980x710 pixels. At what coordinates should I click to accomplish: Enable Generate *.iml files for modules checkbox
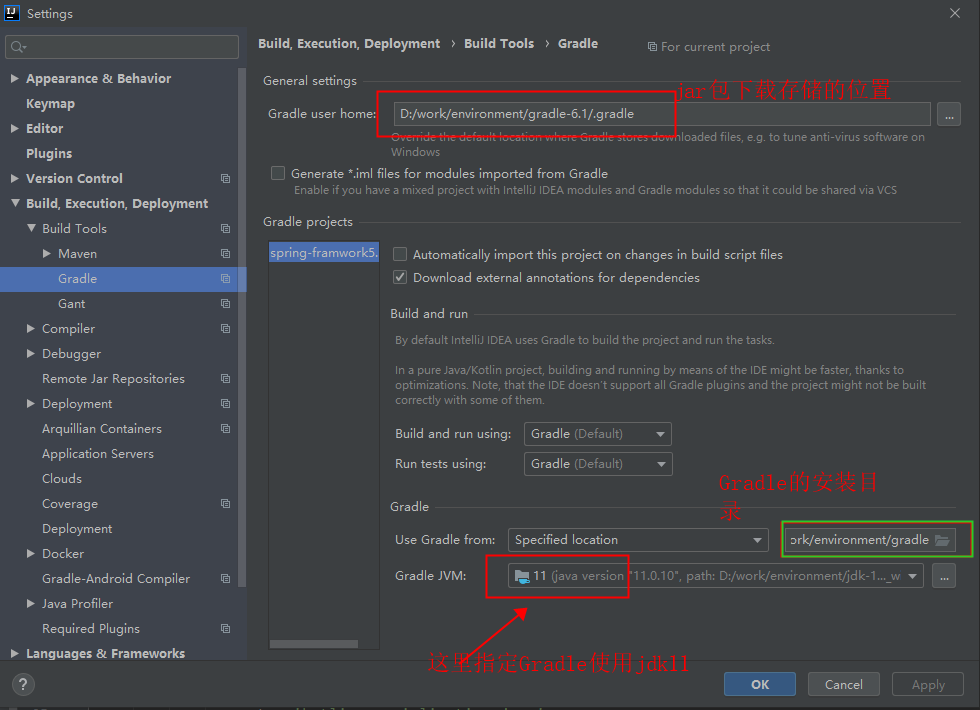278,173
